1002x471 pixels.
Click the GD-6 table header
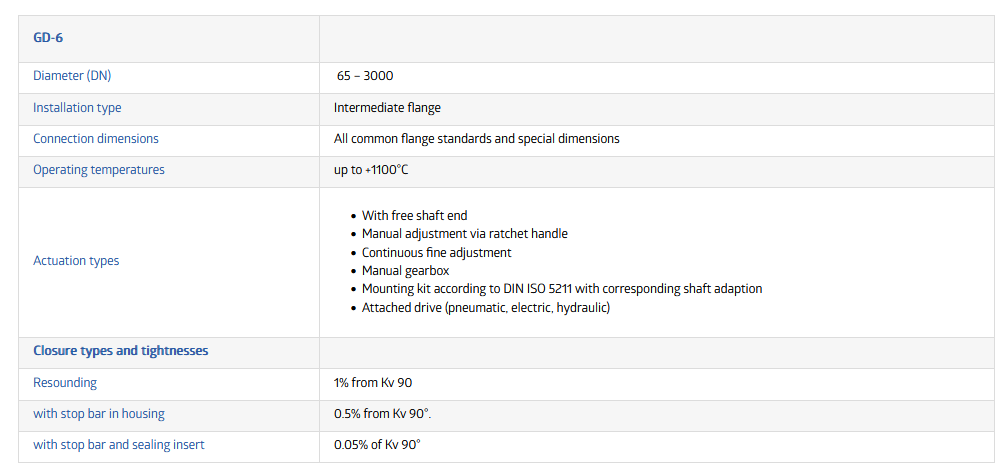coord(49,37)
